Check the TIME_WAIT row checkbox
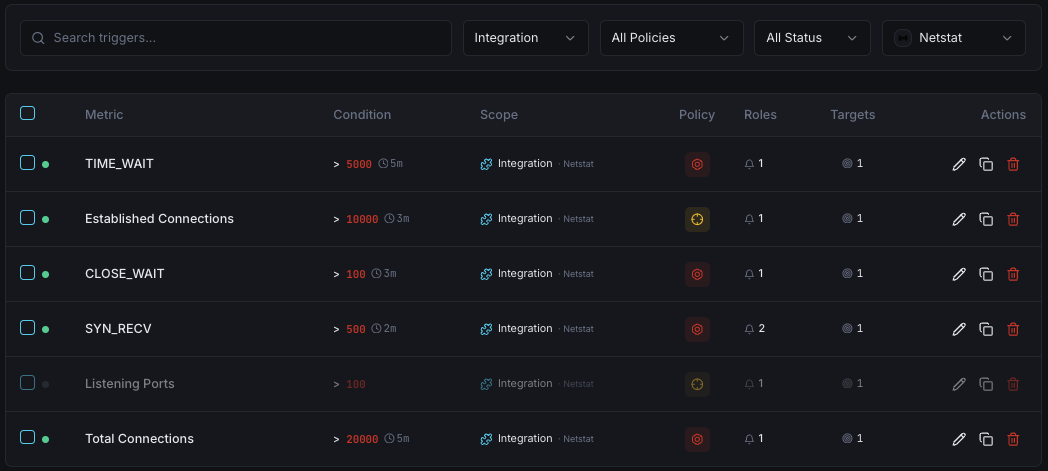1048x471 pixels. 27,162
